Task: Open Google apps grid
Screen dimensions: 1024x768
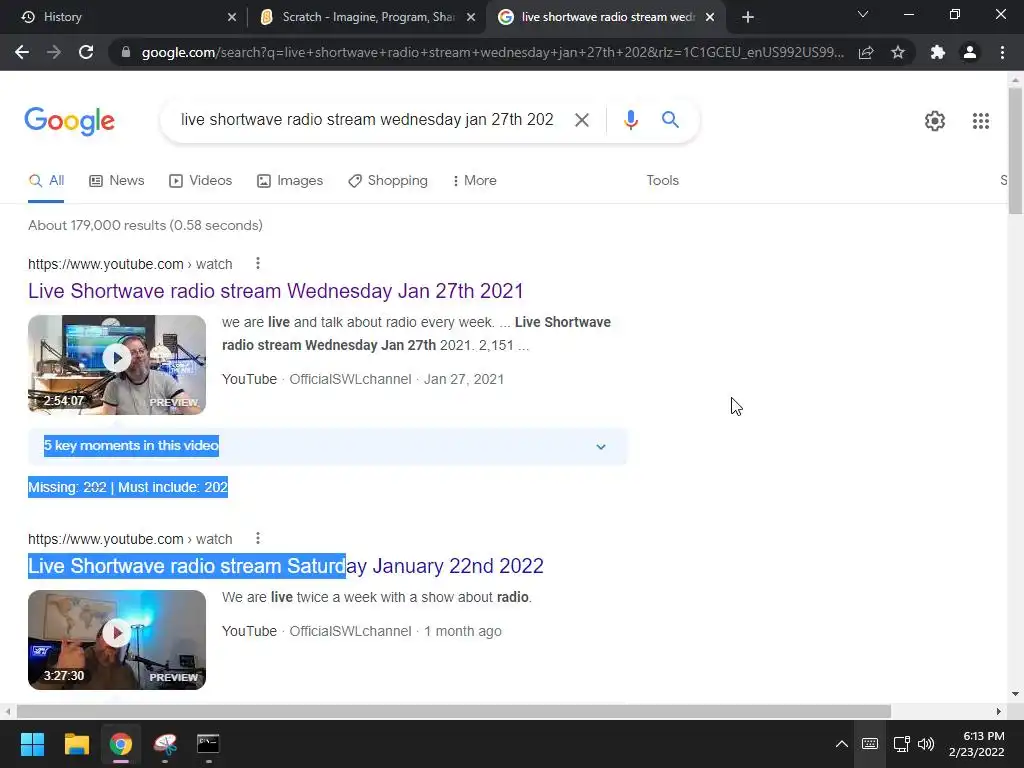Action: pyautogui.click(x=980, y=121)
